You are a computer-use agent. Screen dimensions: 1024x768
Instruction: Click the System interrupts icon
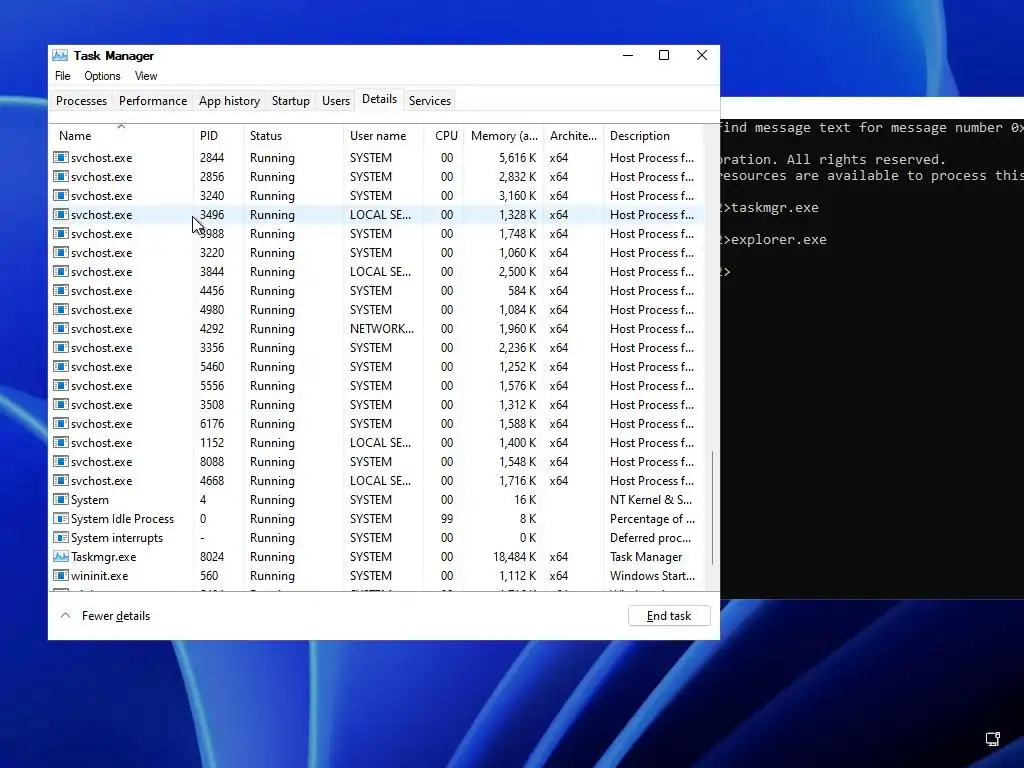click(61, 537)
